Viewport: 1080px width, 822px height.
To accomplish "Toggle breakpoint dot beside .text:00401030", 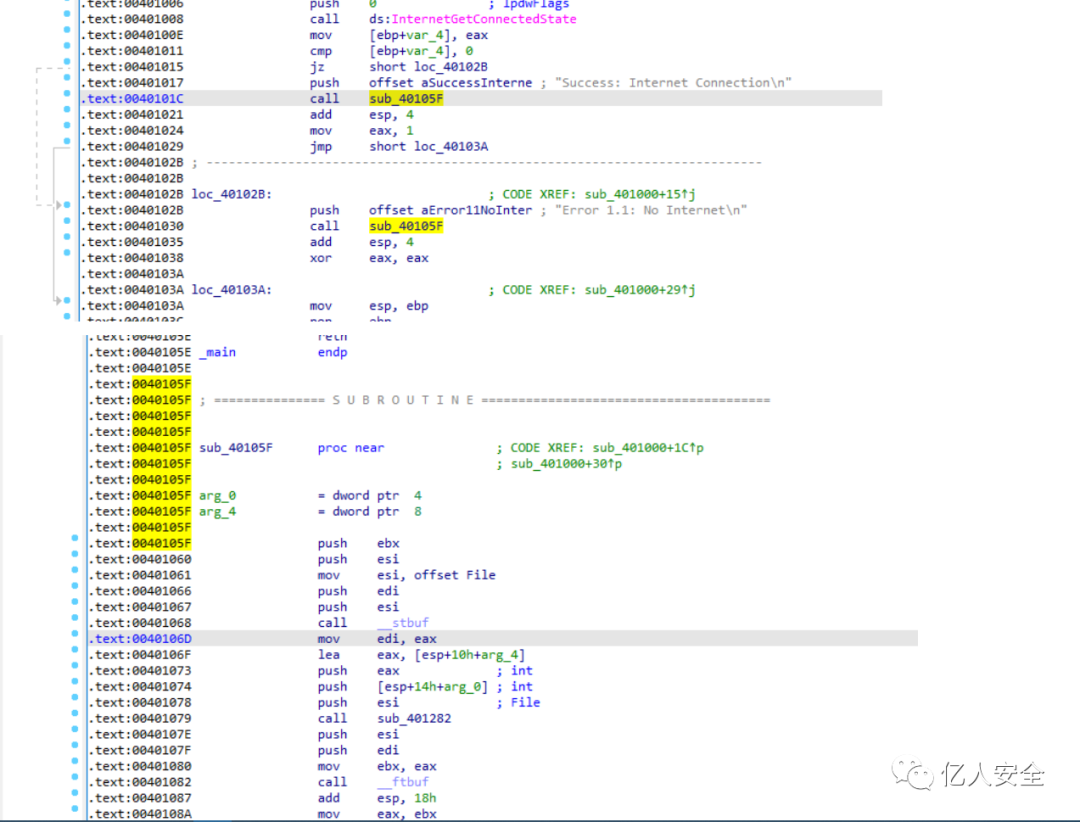I will coord(67,220).
